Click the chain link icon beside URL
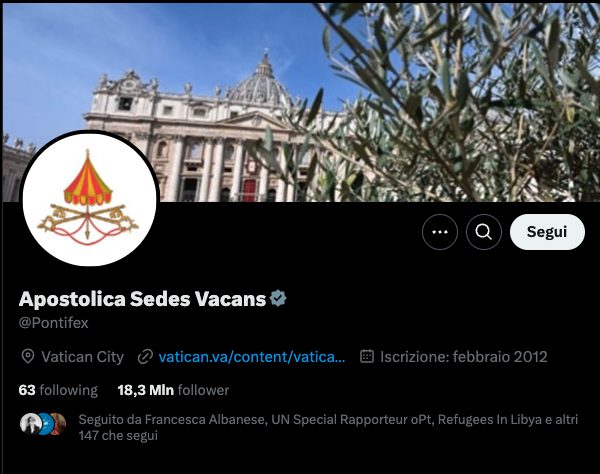Viewport: 600px width, 474px height. (145, 357)
